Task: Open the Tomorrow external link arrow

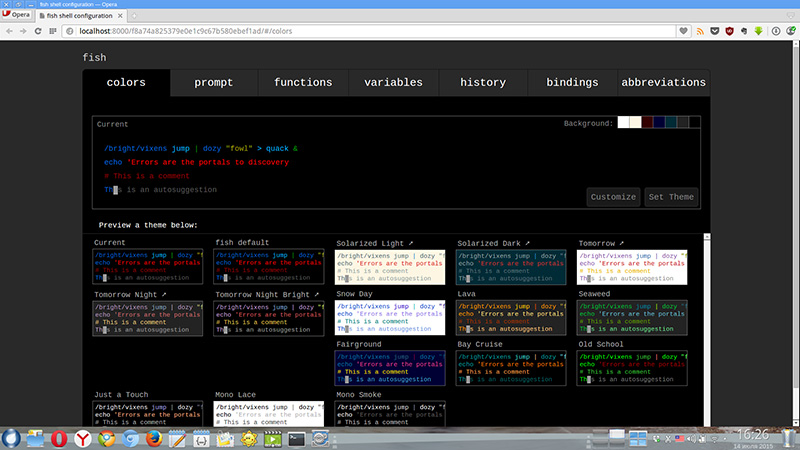Action: pyautogui.click(x=621, y=243)
